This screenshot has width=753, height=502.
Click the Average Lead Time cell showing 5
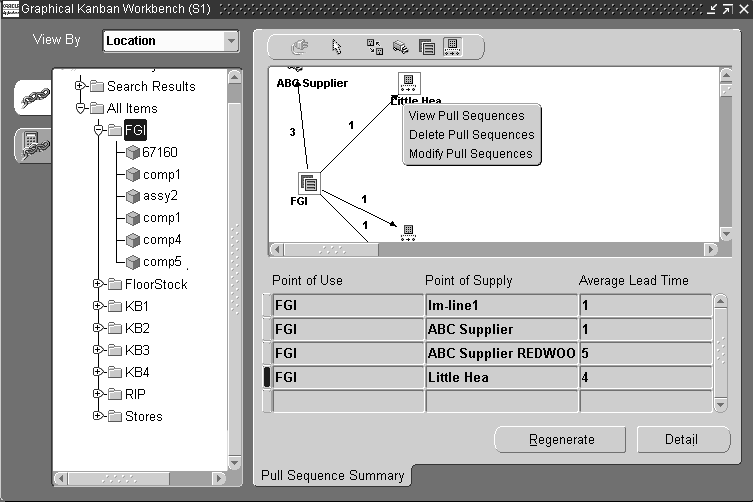(x=645, y=354)
